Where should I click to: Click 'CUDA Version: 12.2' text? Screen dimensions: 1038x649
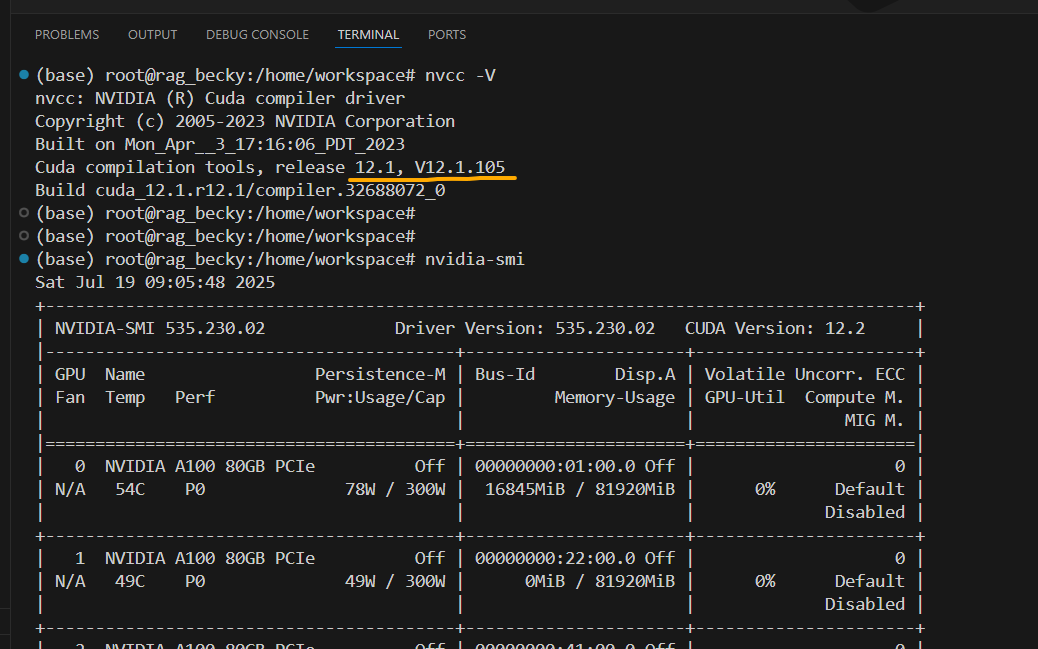point(775,328)
